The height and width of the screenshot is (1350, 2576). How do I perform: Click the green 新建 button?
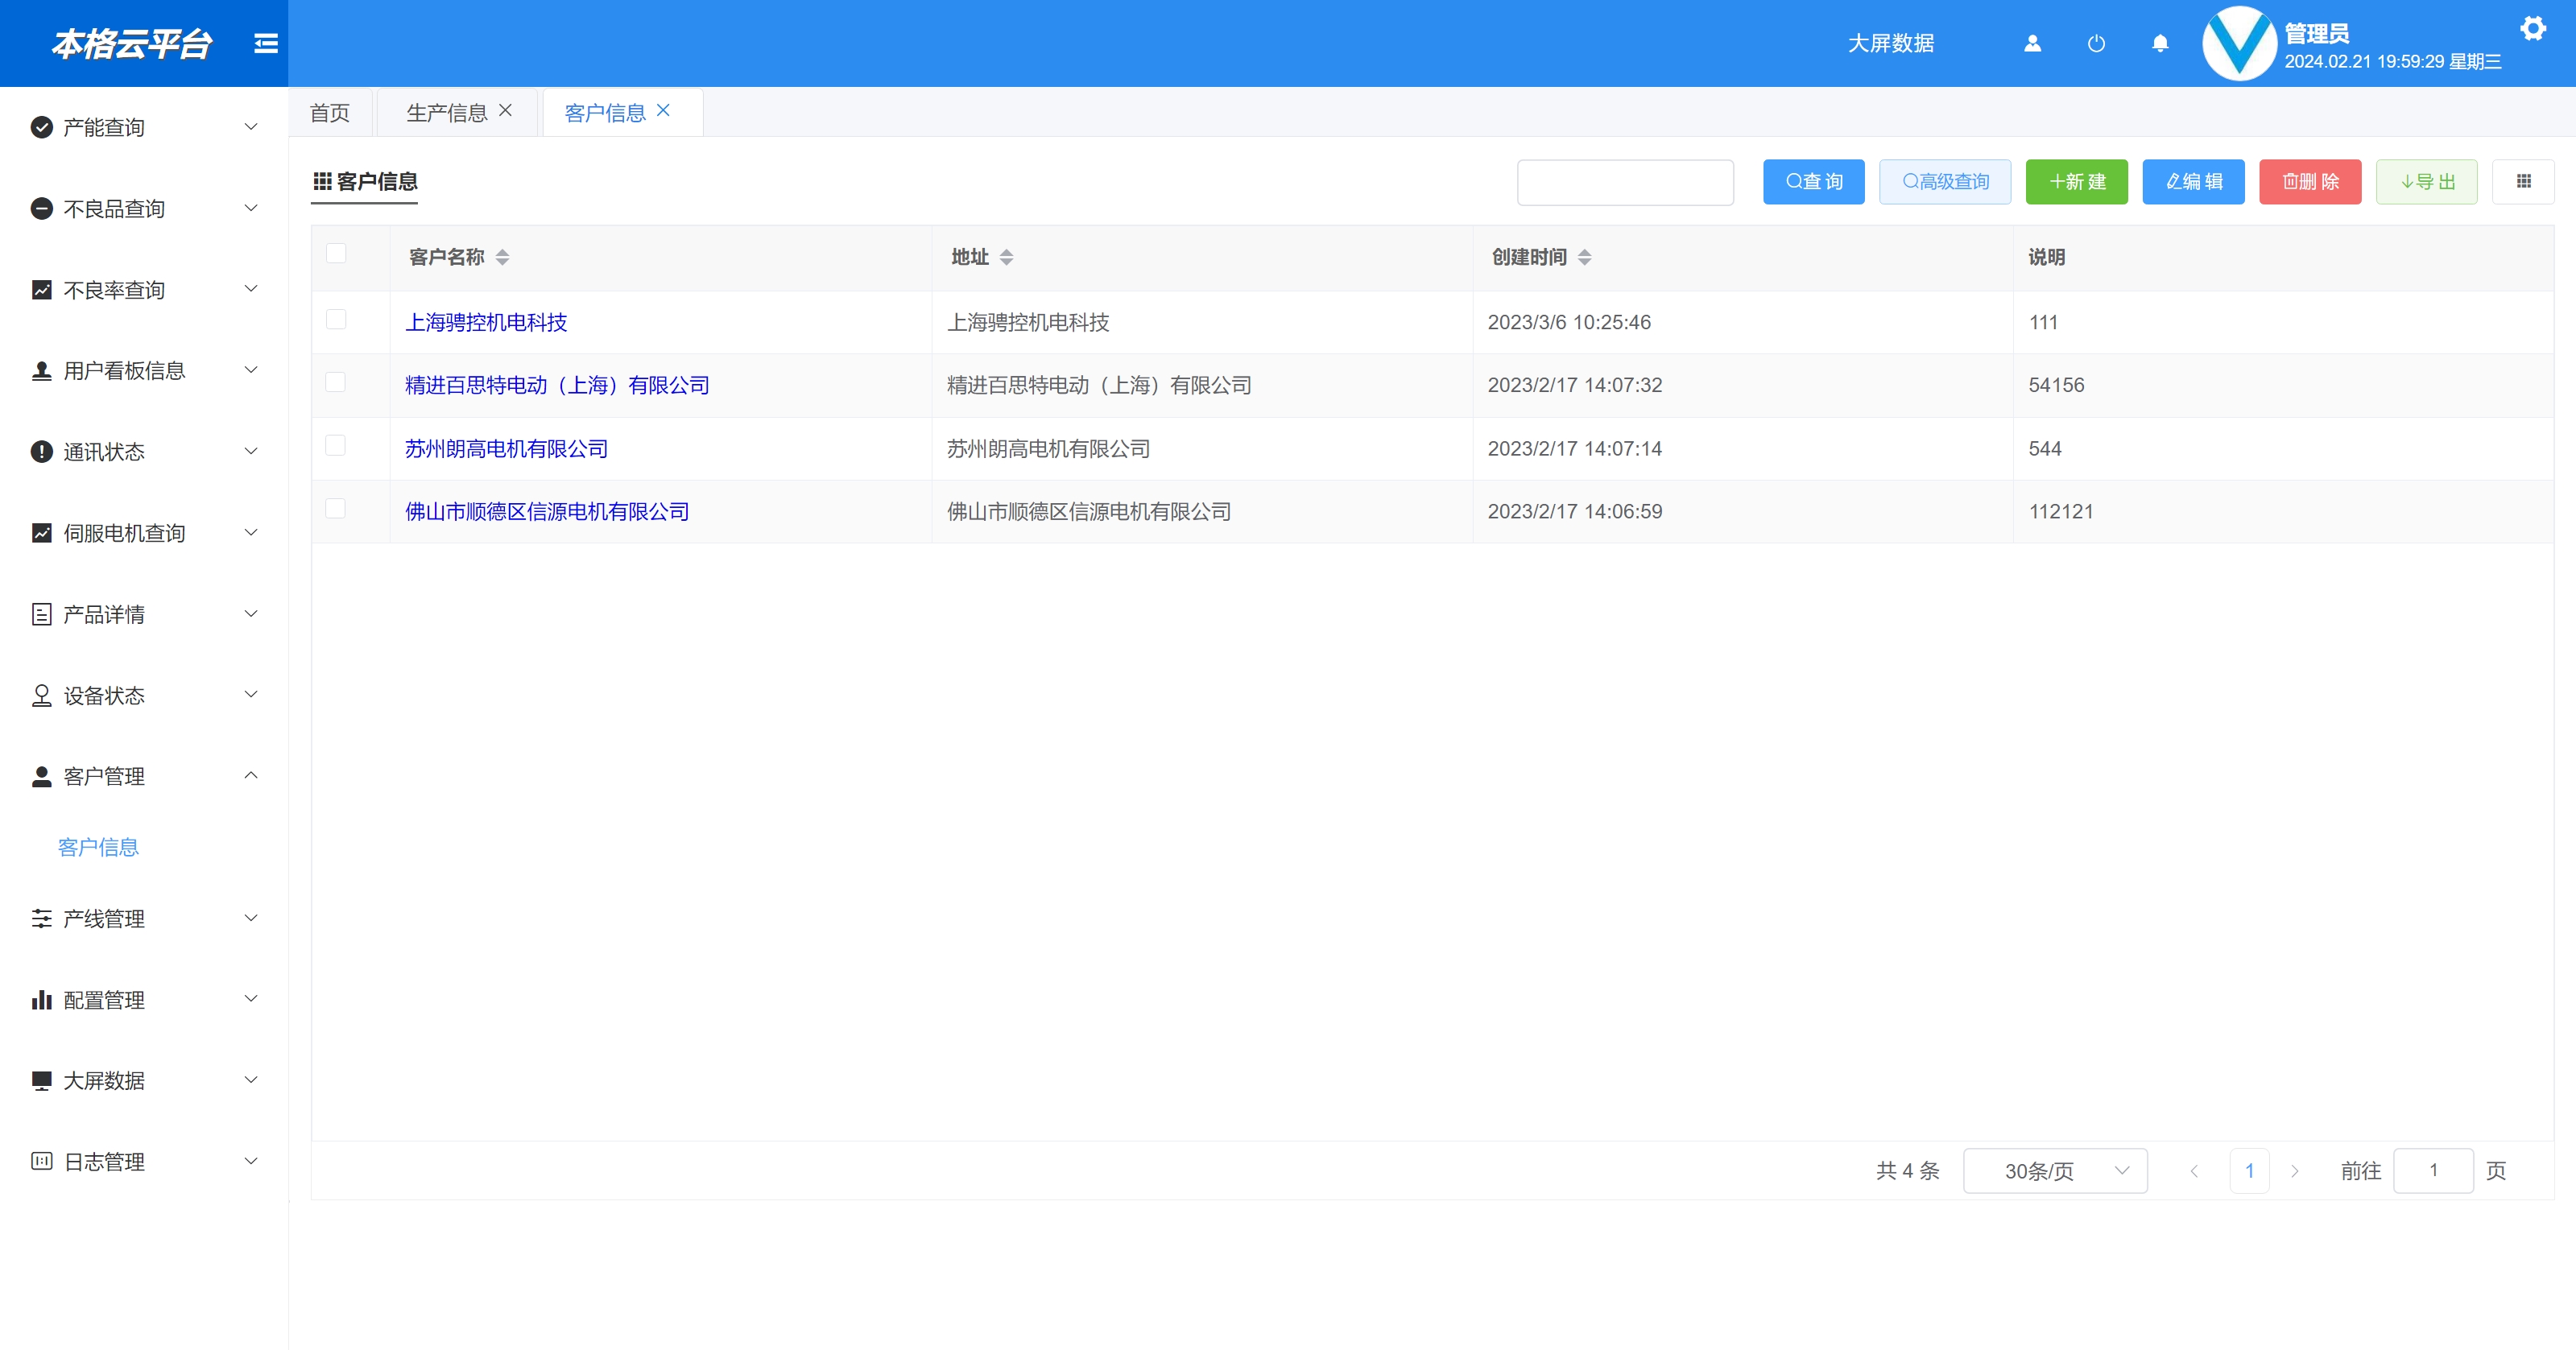tap(2076, 181)
